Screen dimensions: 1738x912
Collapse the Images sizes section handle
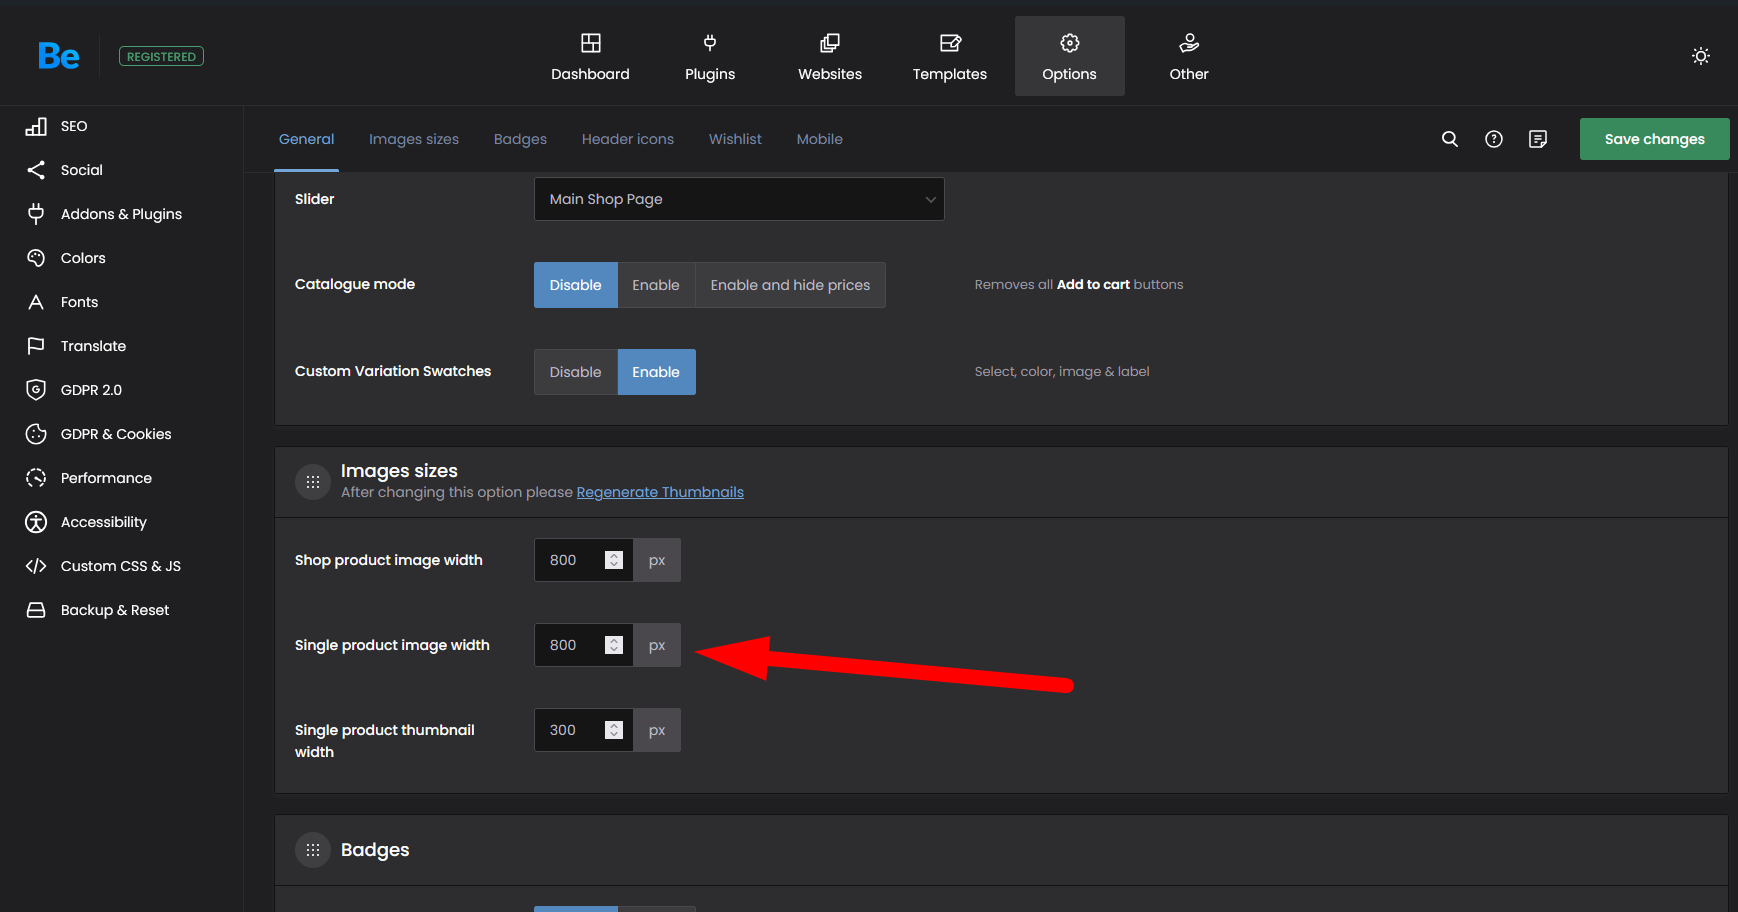tap(313, 482)
